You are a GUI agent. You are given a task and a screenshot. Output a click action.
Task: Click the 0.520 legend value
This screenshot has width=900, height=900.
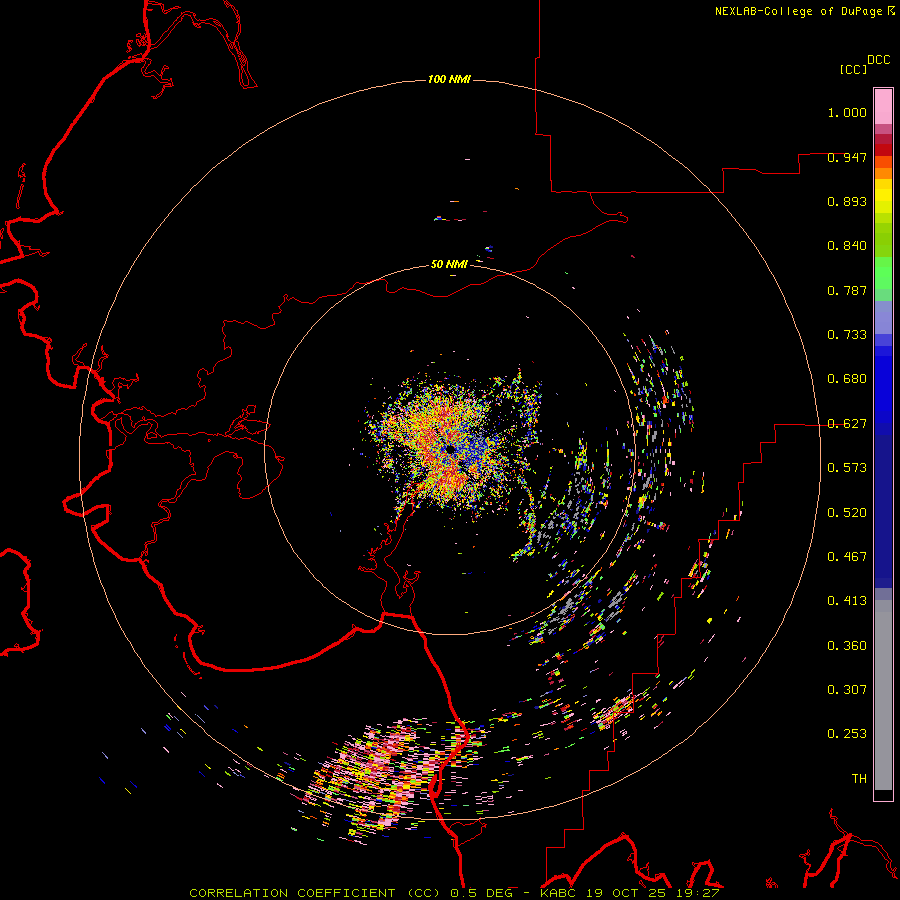[x=847, y=513]
